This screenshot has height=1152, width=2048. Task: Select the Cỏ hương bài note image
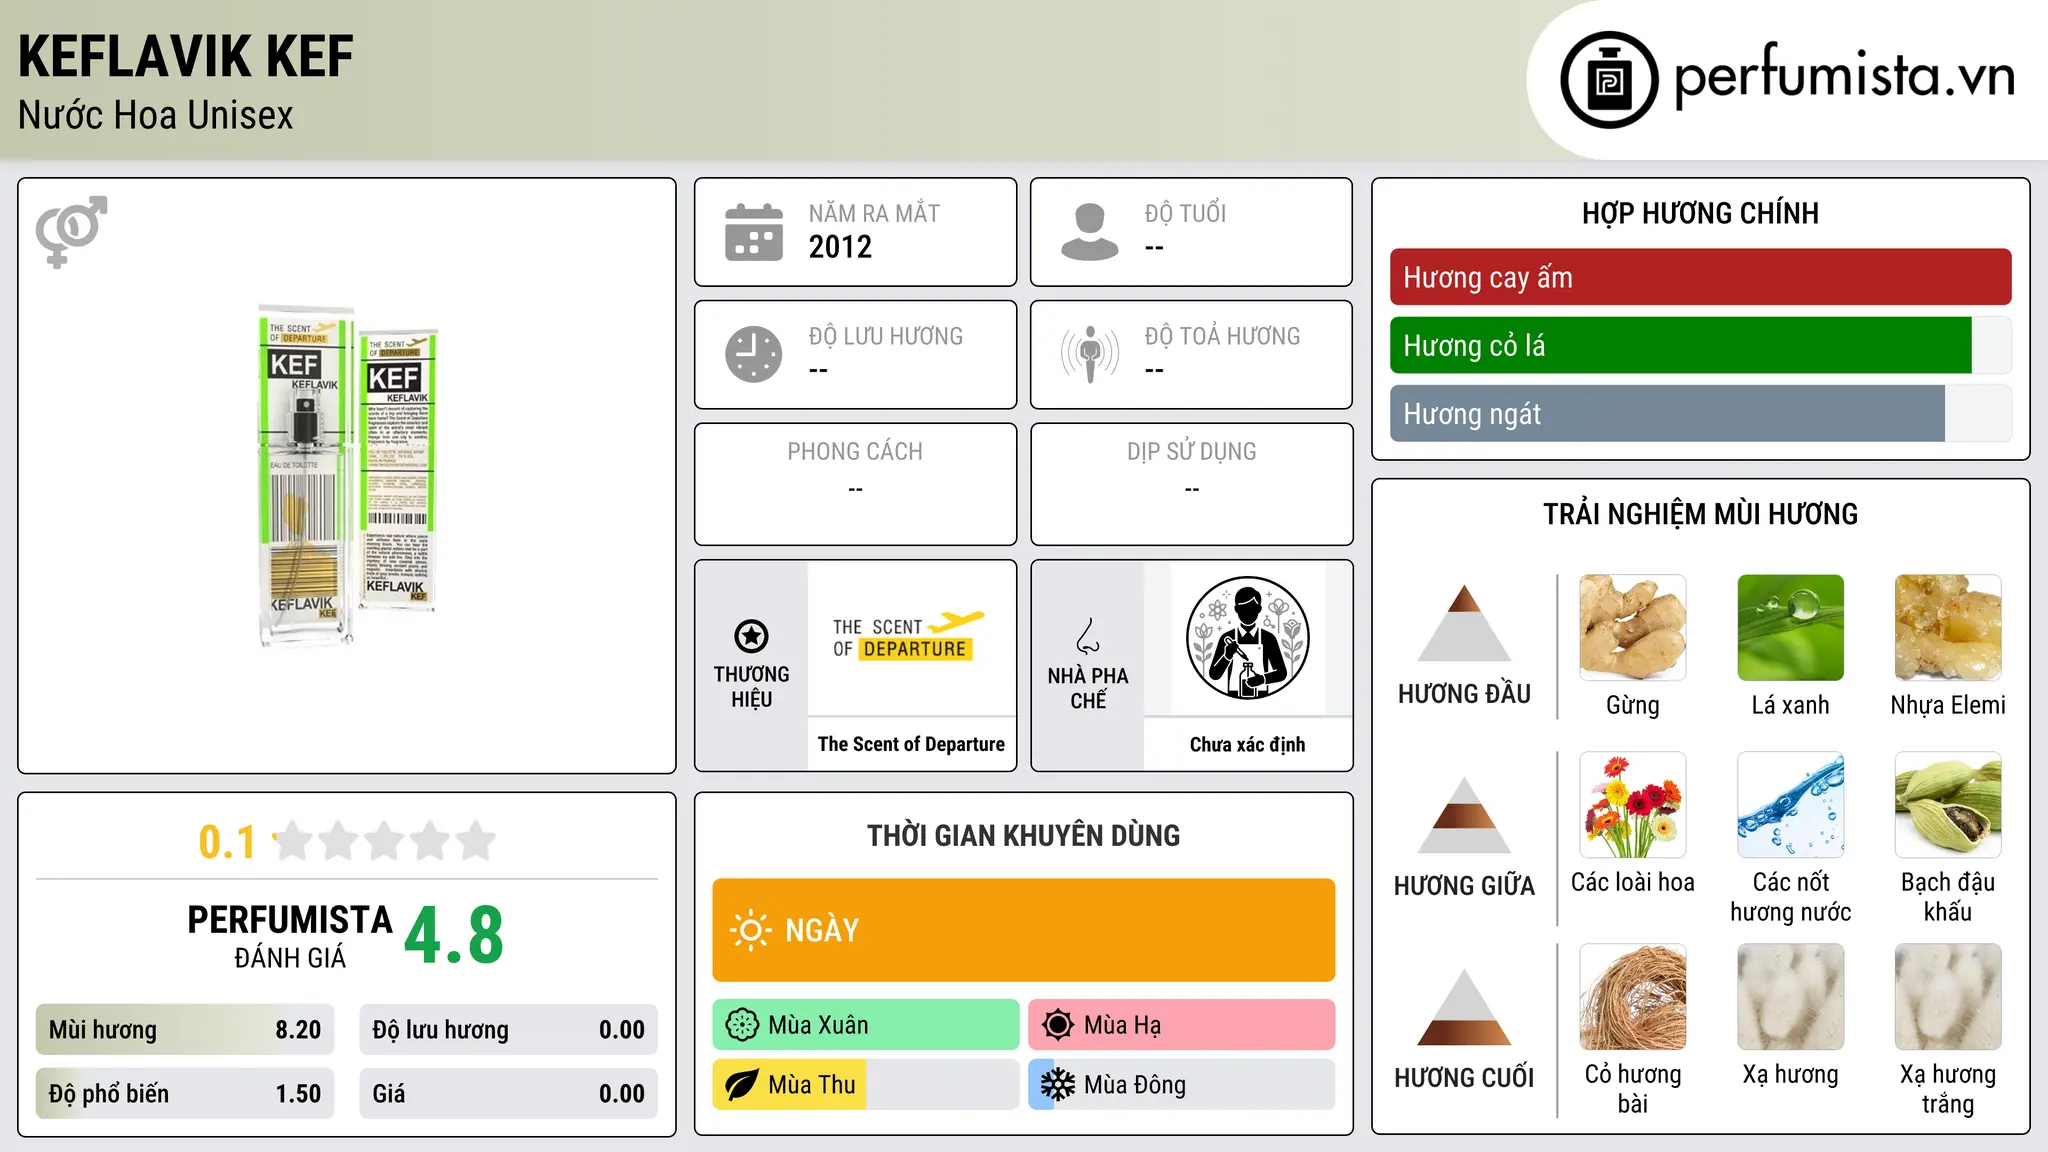(1633, 997)
